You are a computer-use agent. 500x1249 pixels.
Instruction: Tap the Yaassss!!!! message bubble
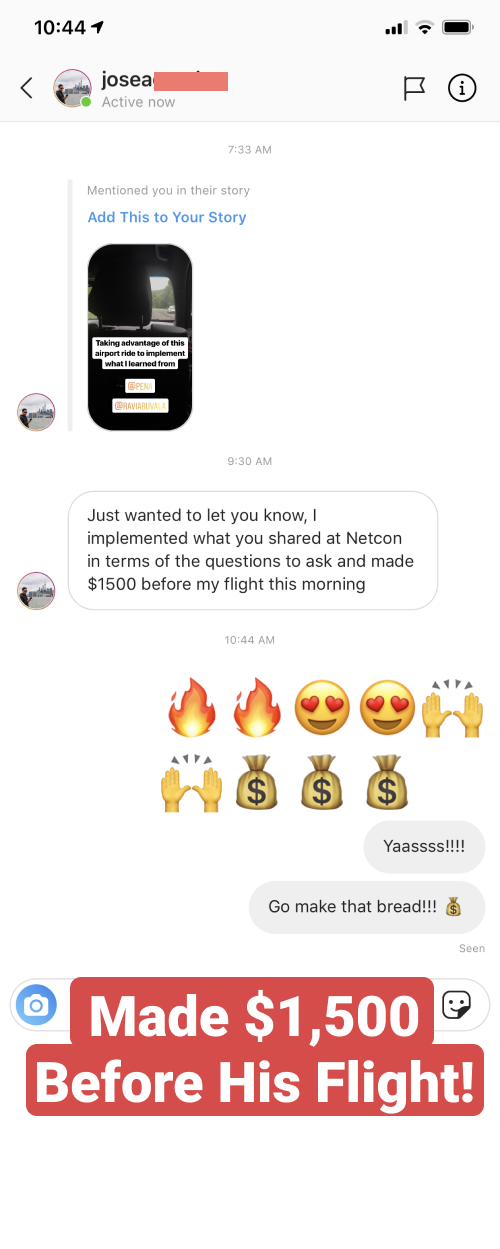tap(424, 846)
